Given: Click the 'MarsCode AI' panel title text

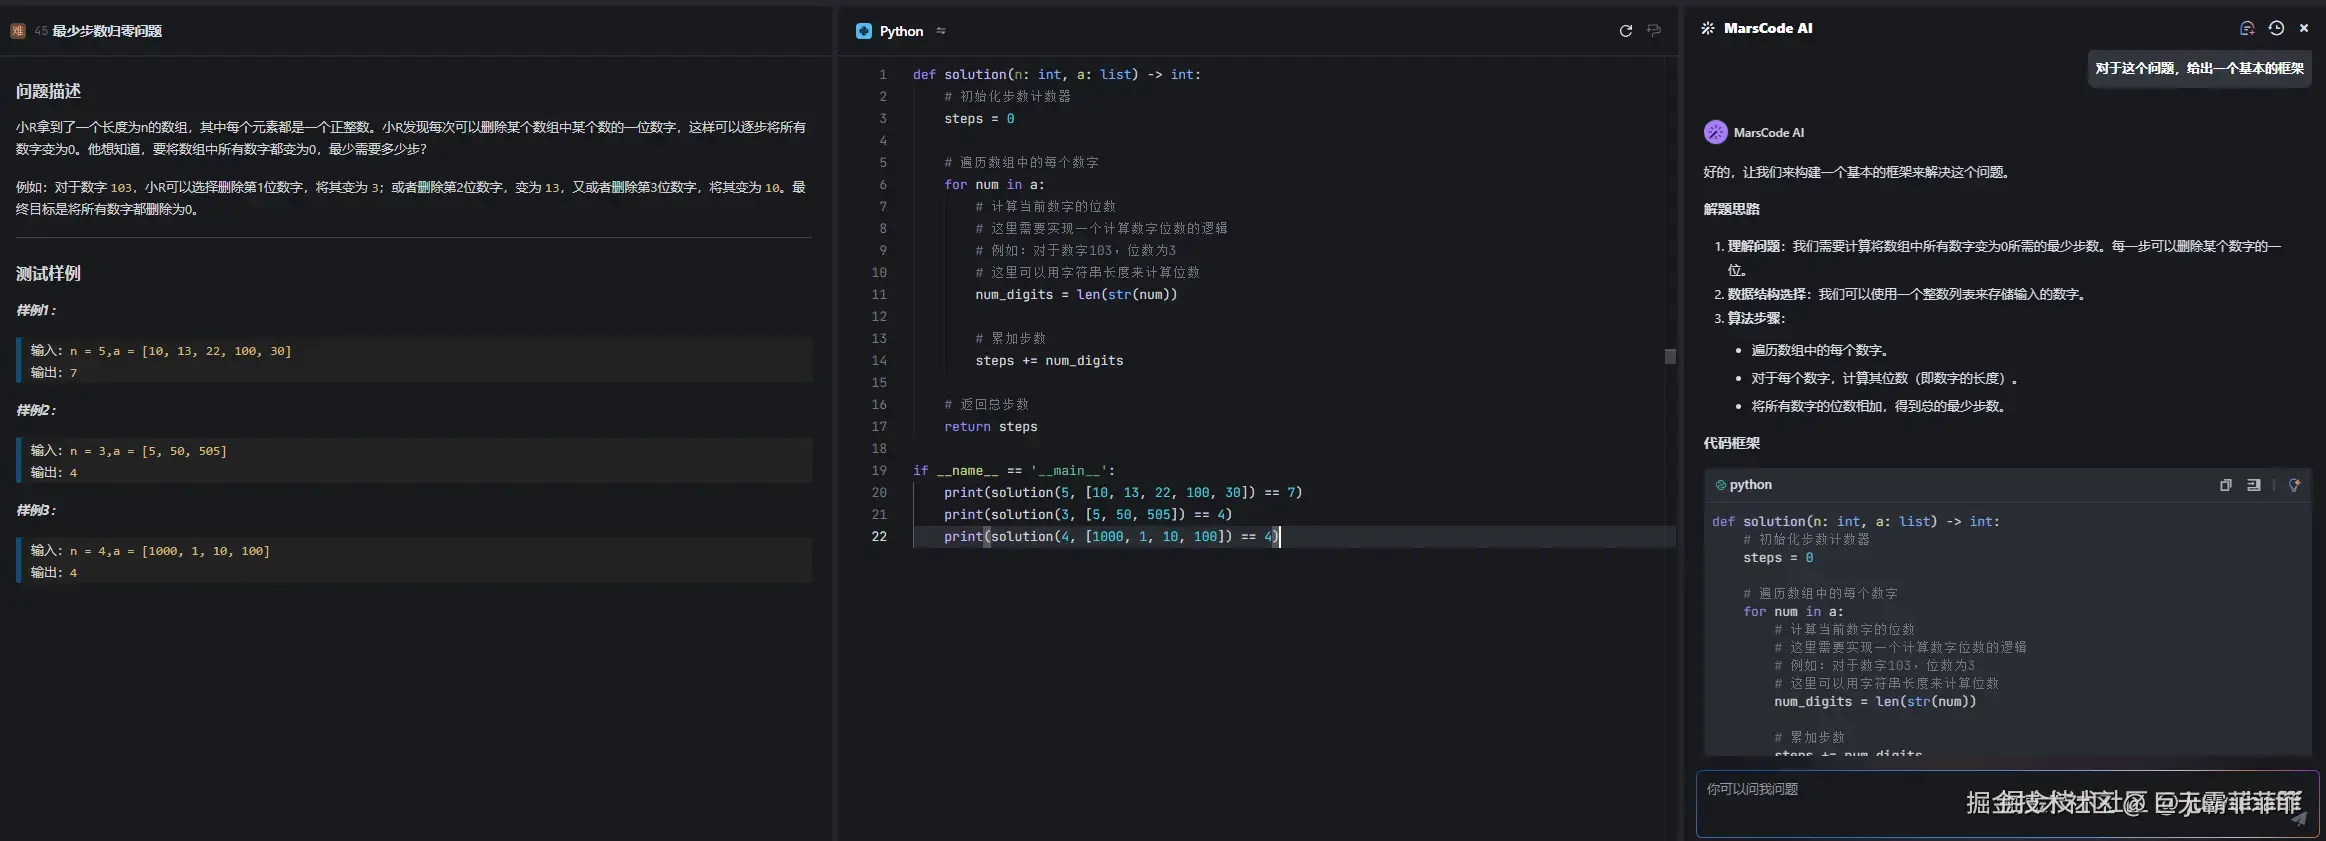Looking at the screenshot, I should (1768, 28).
